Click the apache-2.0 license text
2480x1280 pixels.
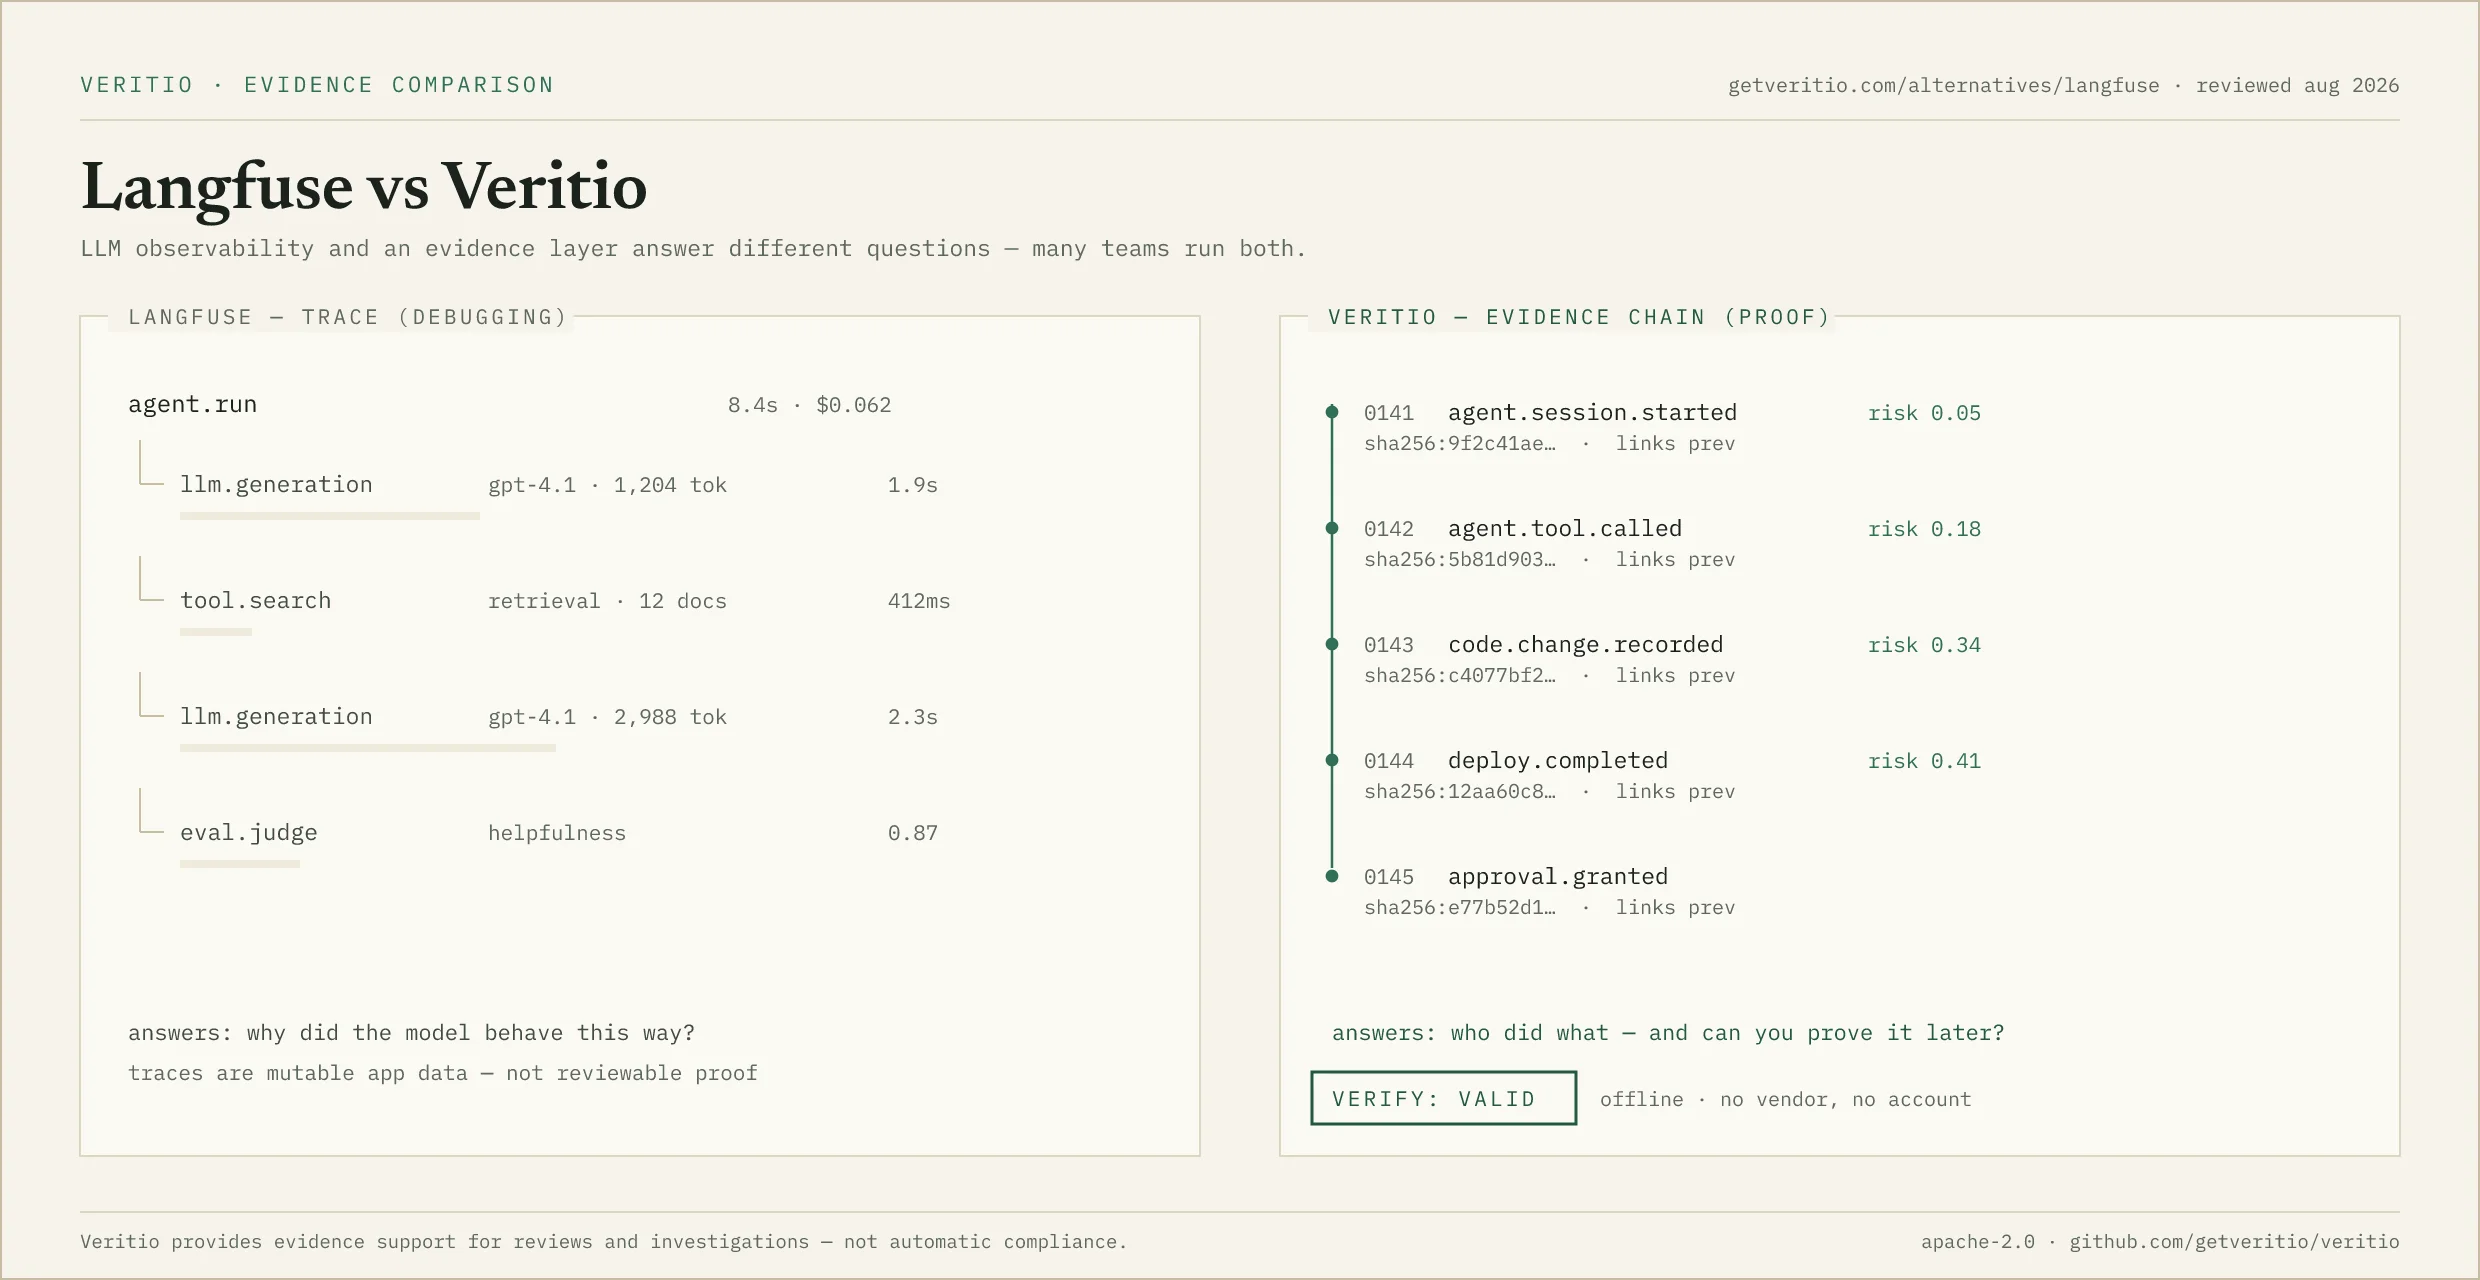[x=1977, y=1242]
